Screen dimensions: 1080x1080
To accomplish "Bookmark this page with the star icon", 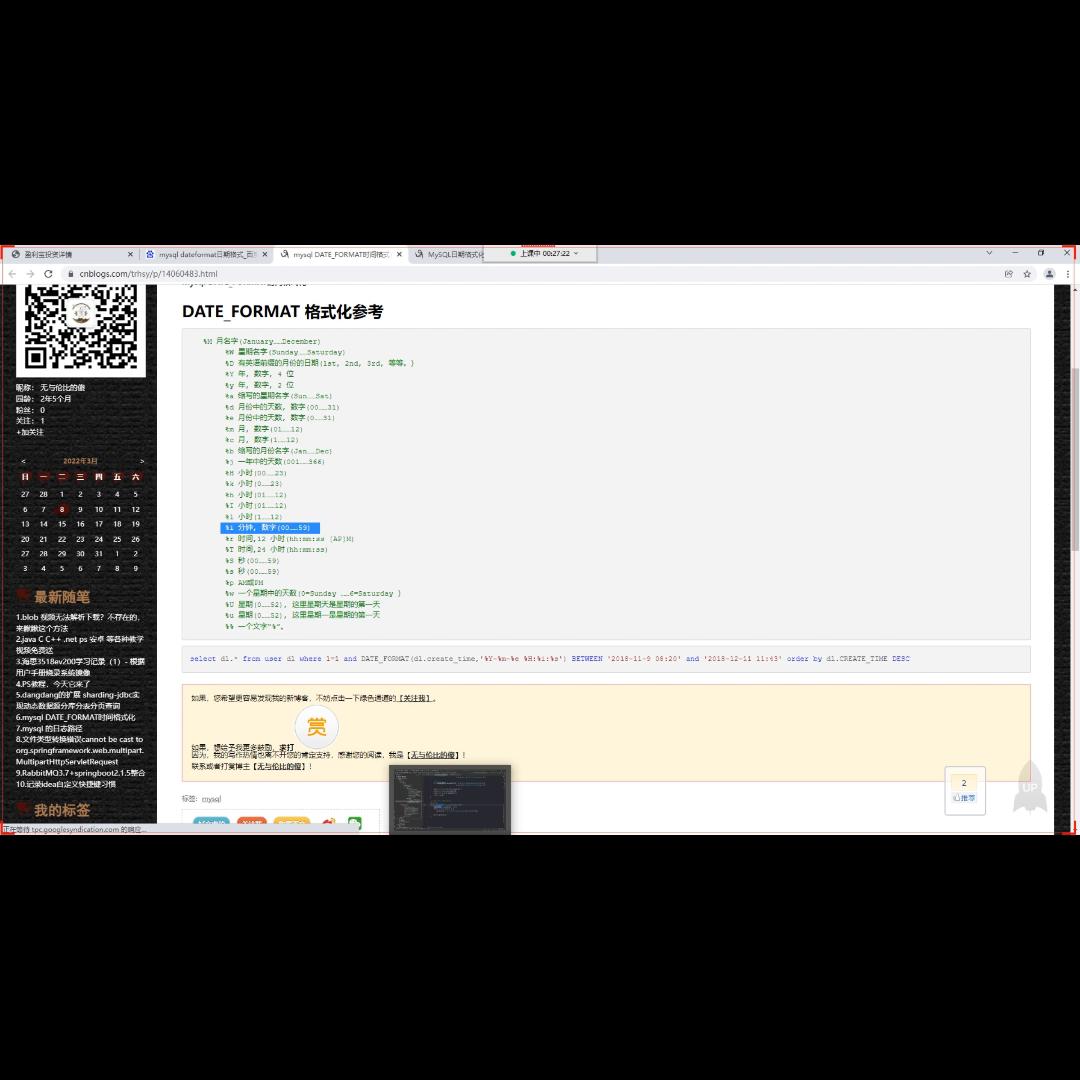I will coord(1027,273).
